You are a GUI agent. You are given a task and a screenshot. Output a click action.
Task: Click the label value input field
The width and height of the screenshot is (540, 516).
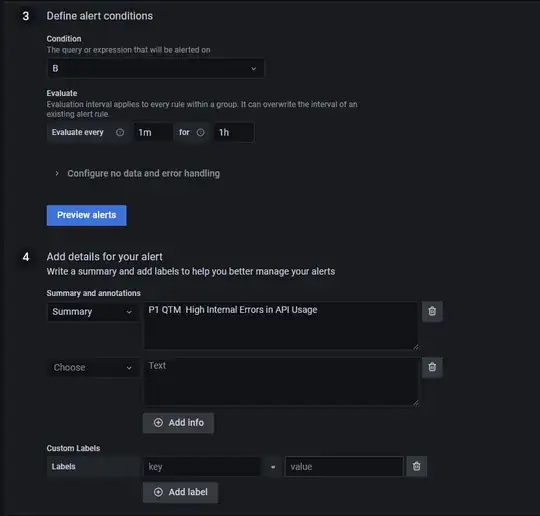(x=344, y=467)
